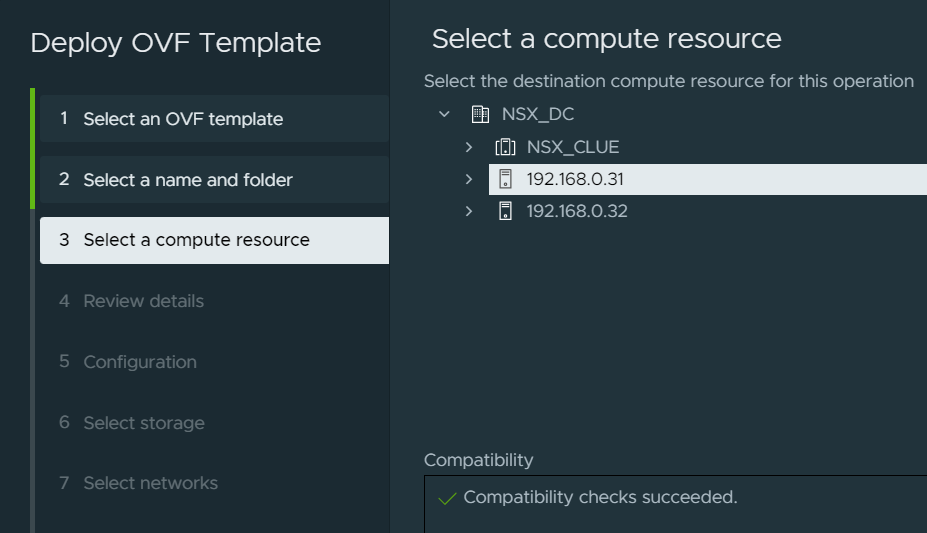Select host 192.168.0.32 in the tree

(x=577, y=211)
